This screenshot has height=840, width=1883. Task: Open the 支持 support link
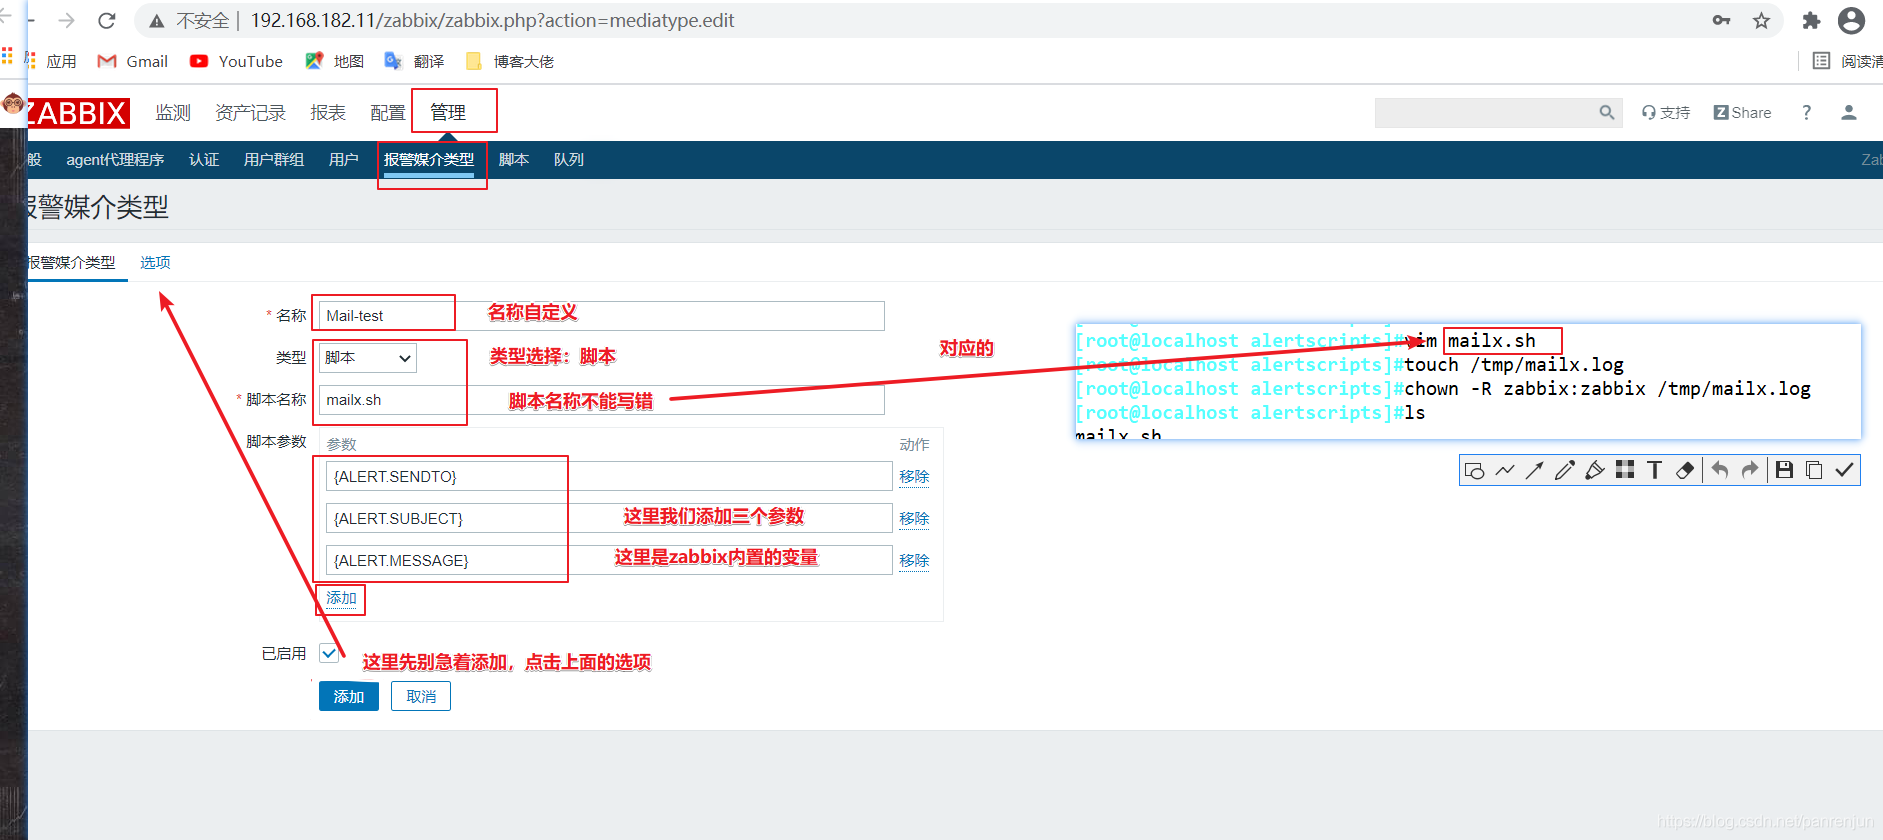pyautogui.click(x=1666, y=113)
